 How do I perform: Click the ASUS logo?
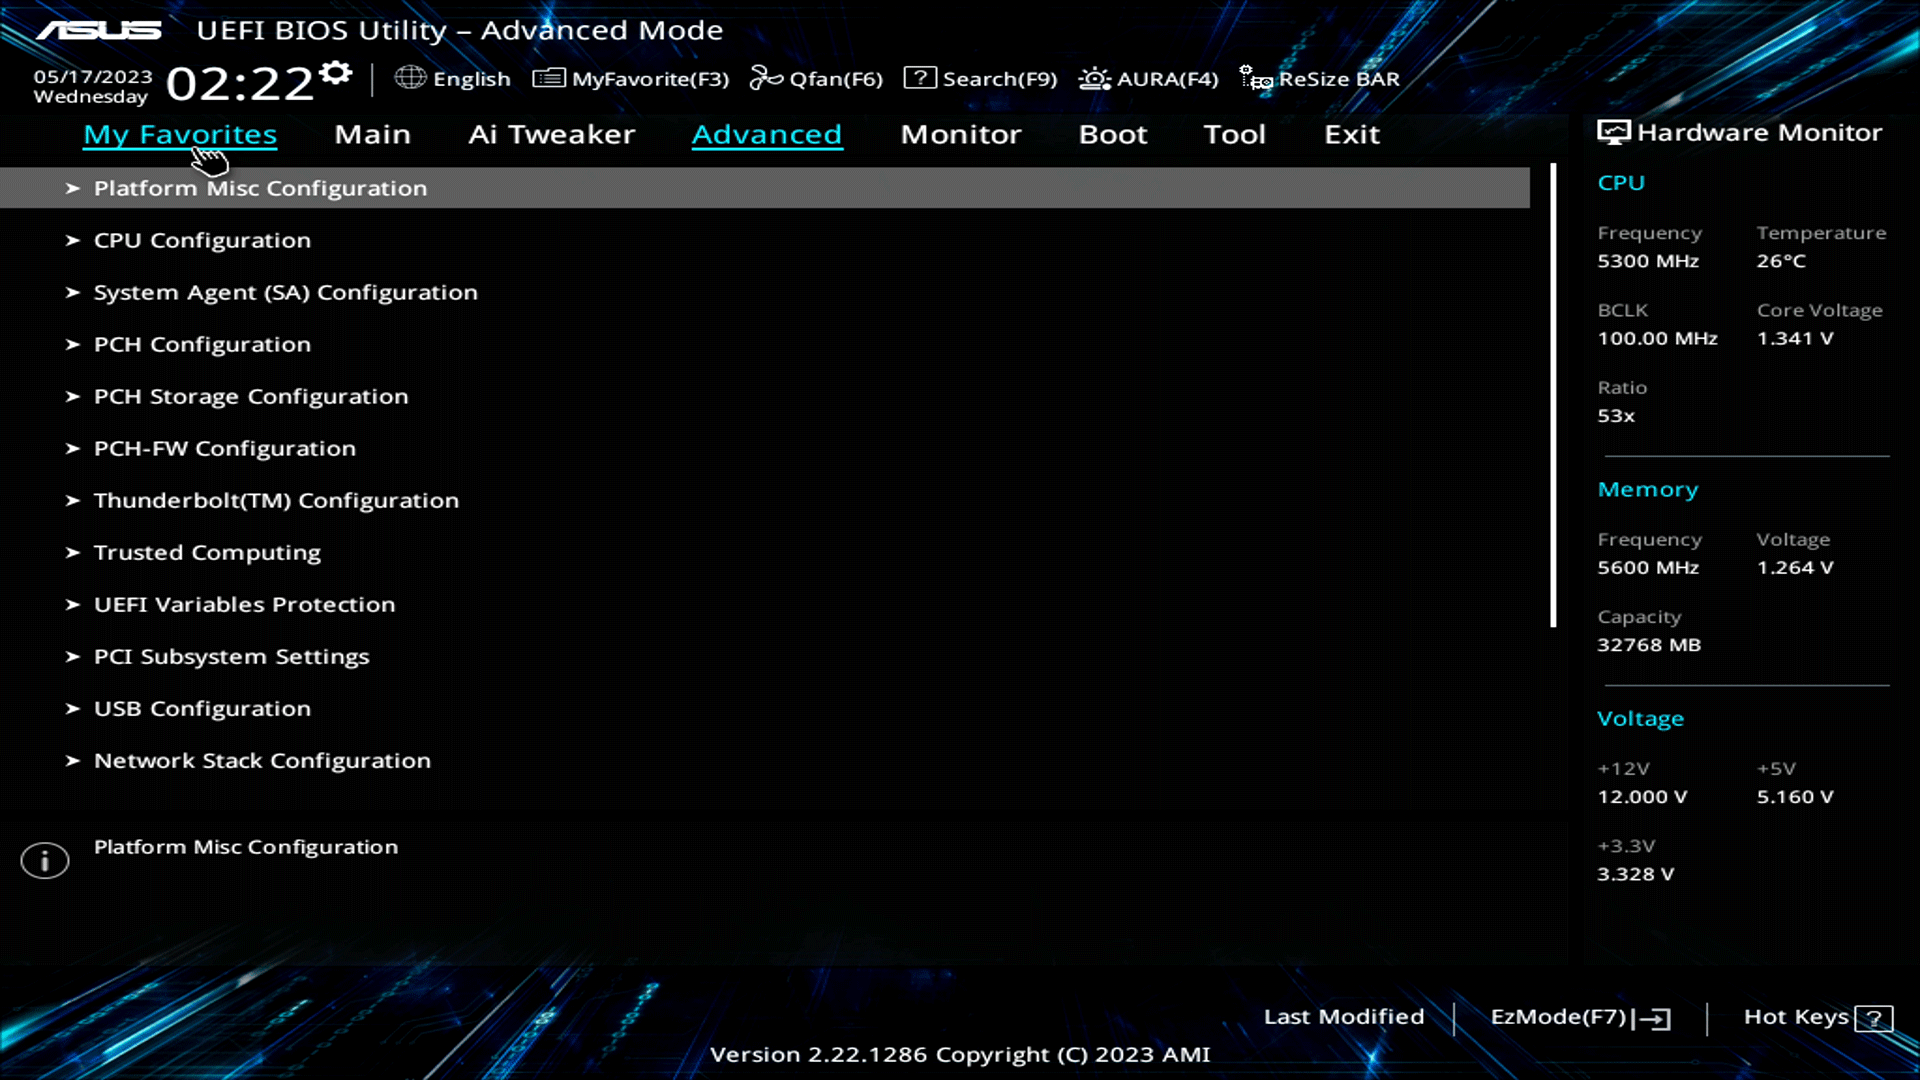coord(97,30)
